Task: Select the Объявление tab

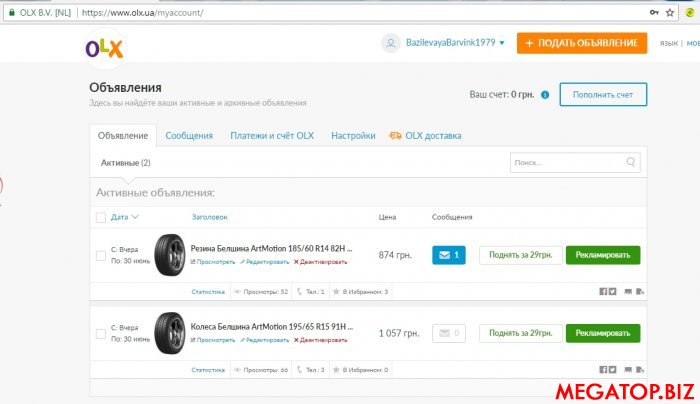Action: [x=123, y=136]
